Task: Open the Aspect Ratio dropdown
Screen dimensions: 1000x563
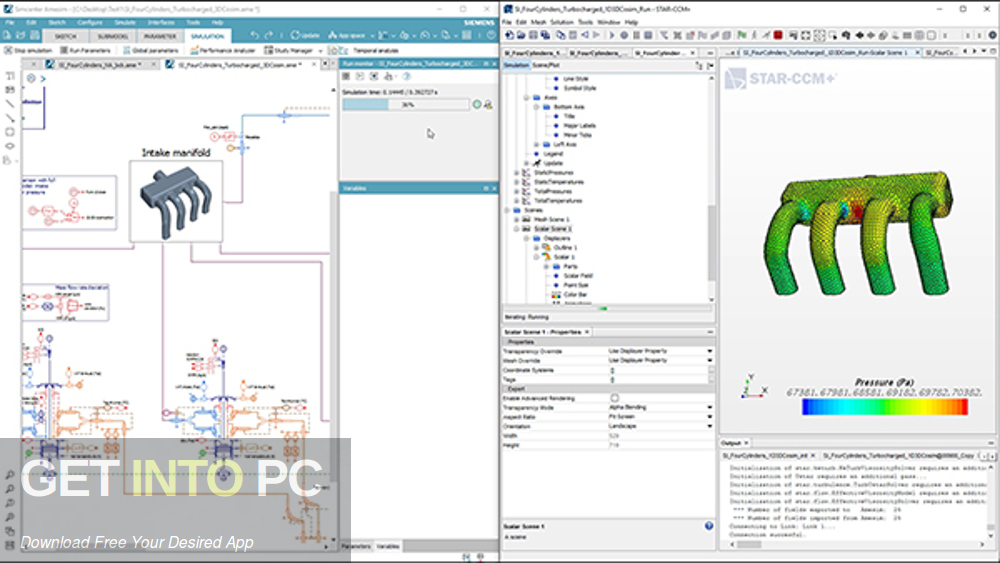Action: coord(709,417)
